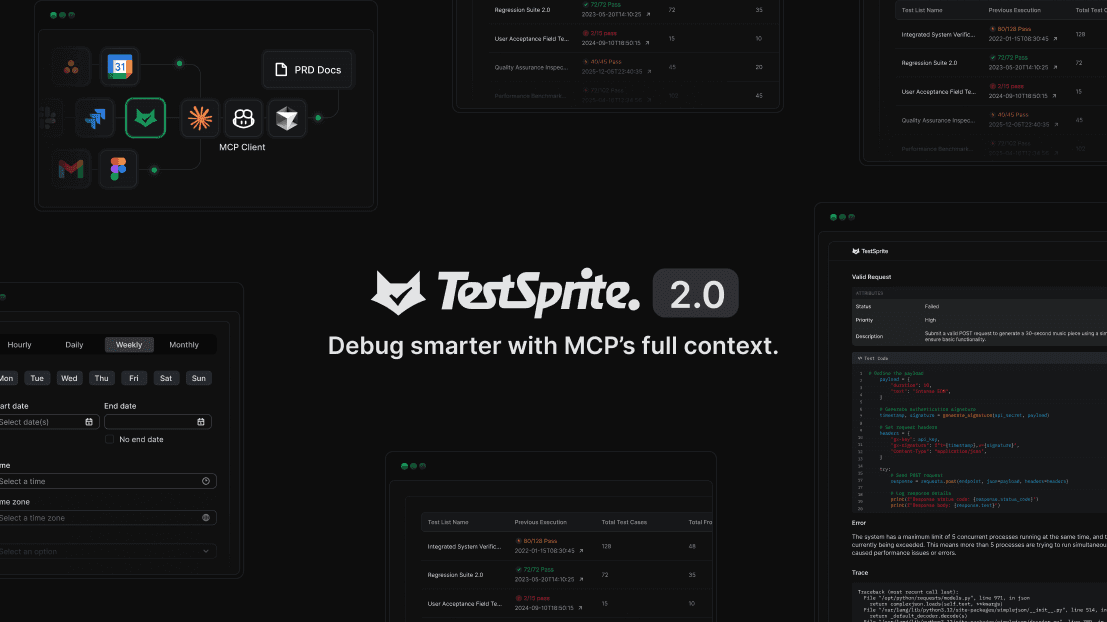The image size is (1107, 622).
Task: Click the Asana integration icon
Action: (x=70, y=67)
